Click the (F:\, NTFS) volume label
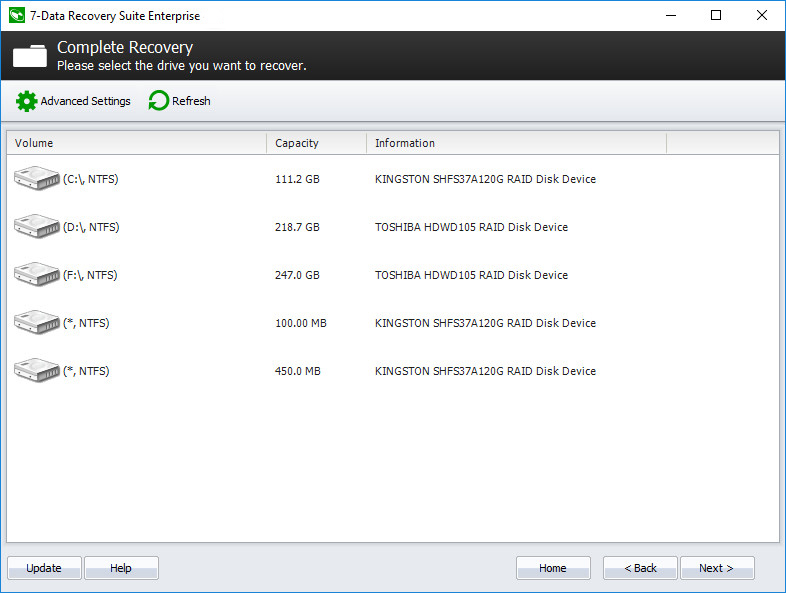This screenshot has width=786, height=593. tap(90, 275)
